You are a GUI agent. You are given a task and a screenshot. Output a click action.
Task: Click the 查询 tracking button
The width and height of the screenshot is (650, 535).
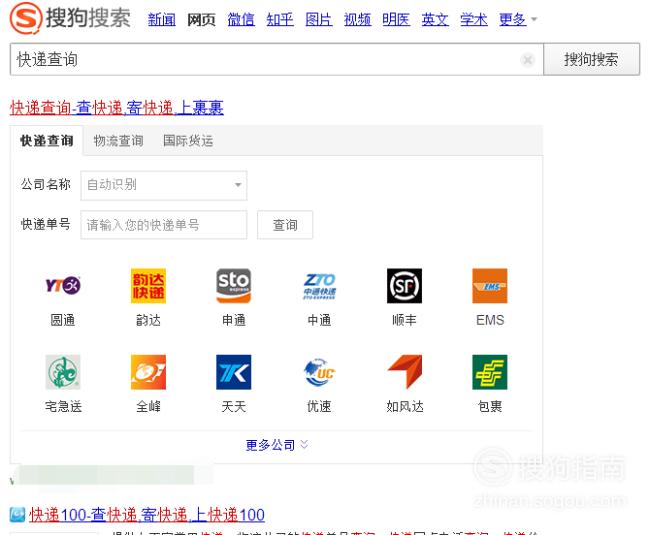[x=285, y=225]
